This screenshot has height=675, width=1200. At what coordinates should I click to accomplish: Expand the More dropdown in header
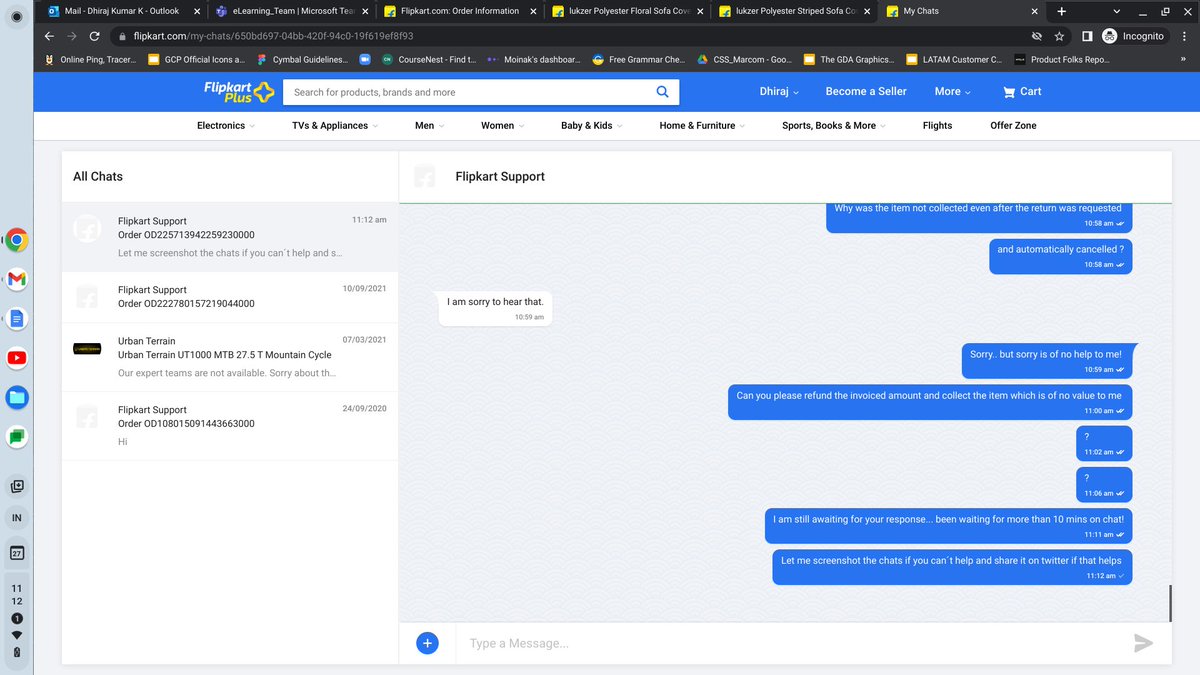point(953,91)
